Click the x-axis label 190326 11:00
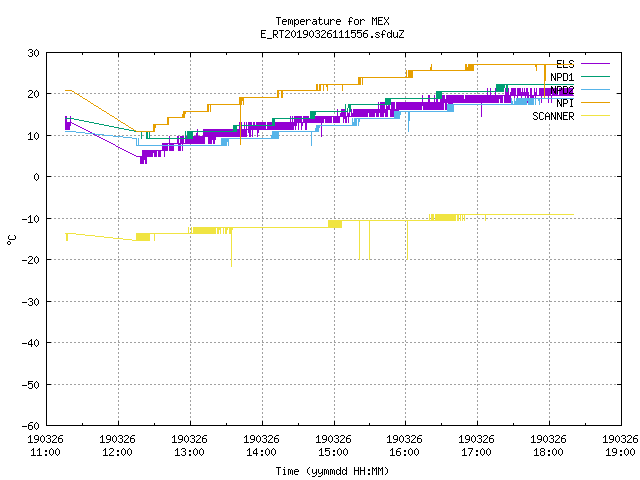 coord(45,446)
